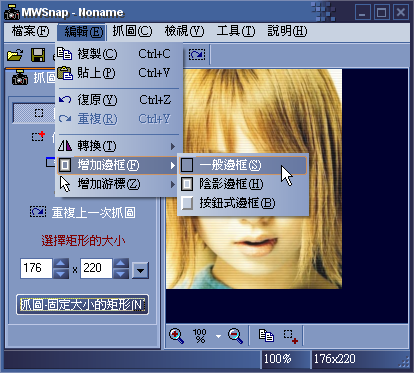This screenshot has width=414, height=373.
Task: Select 複製(C) menu entry
Action: [119, 54]
